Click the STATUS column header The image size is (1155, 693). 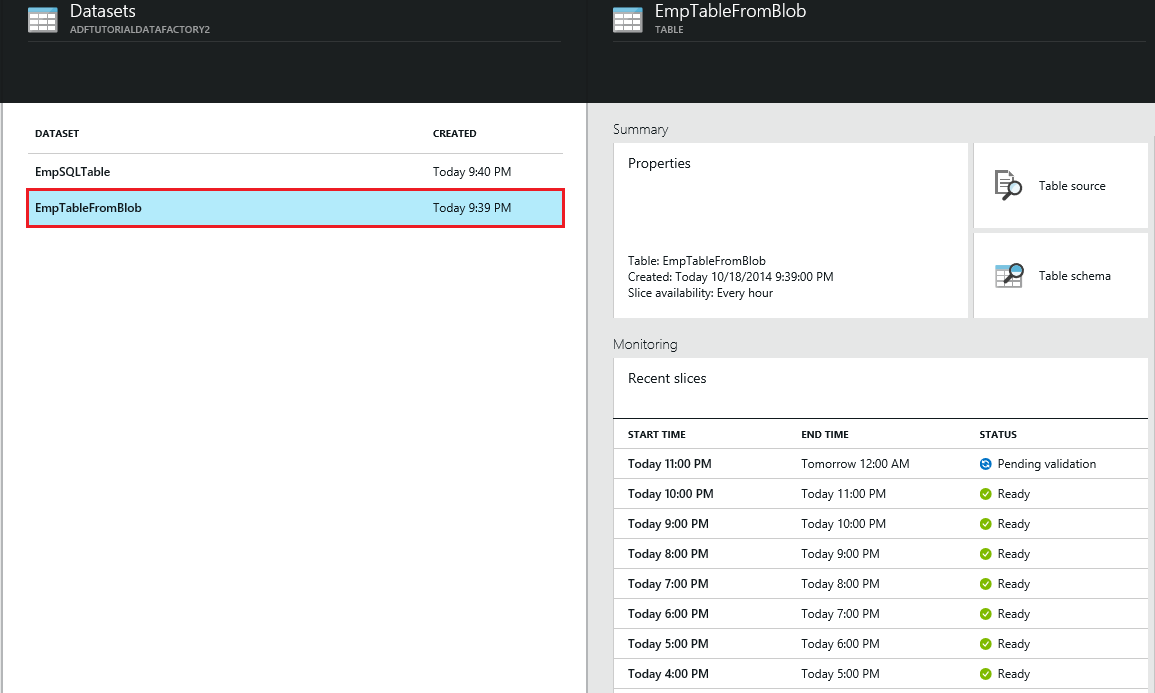pyautogui.click(x=998, y=435)
